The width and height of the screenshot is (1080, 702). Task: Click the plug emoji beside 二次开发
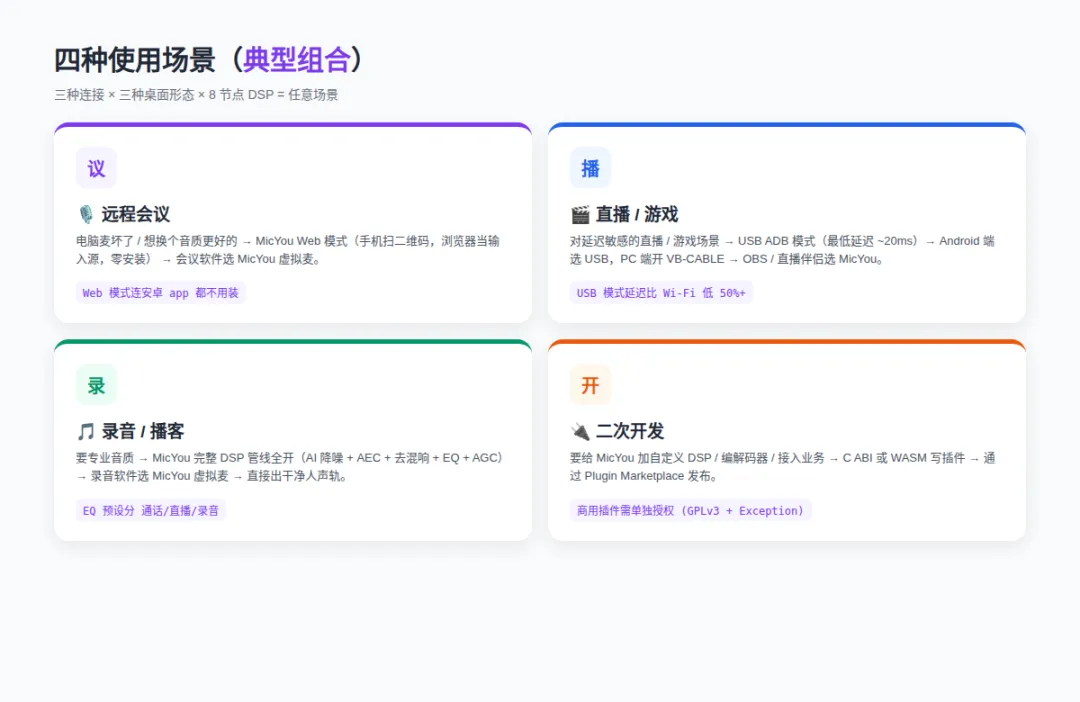pos(580,432)
